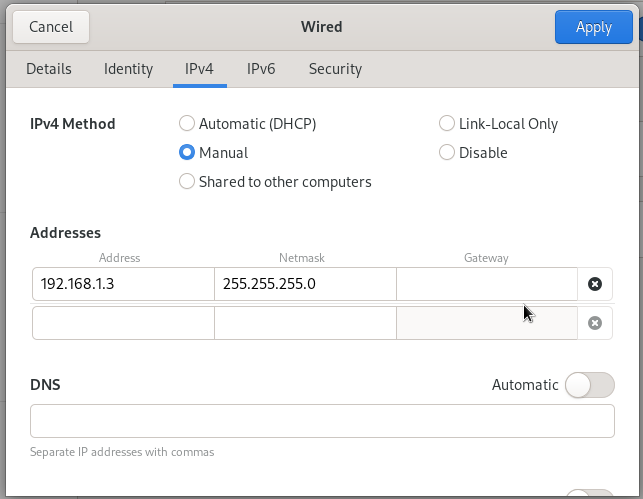This screenshot has width=643, height=499.
Task: Remove the 192.168.1.3 address row
Action: coord(595,284)
